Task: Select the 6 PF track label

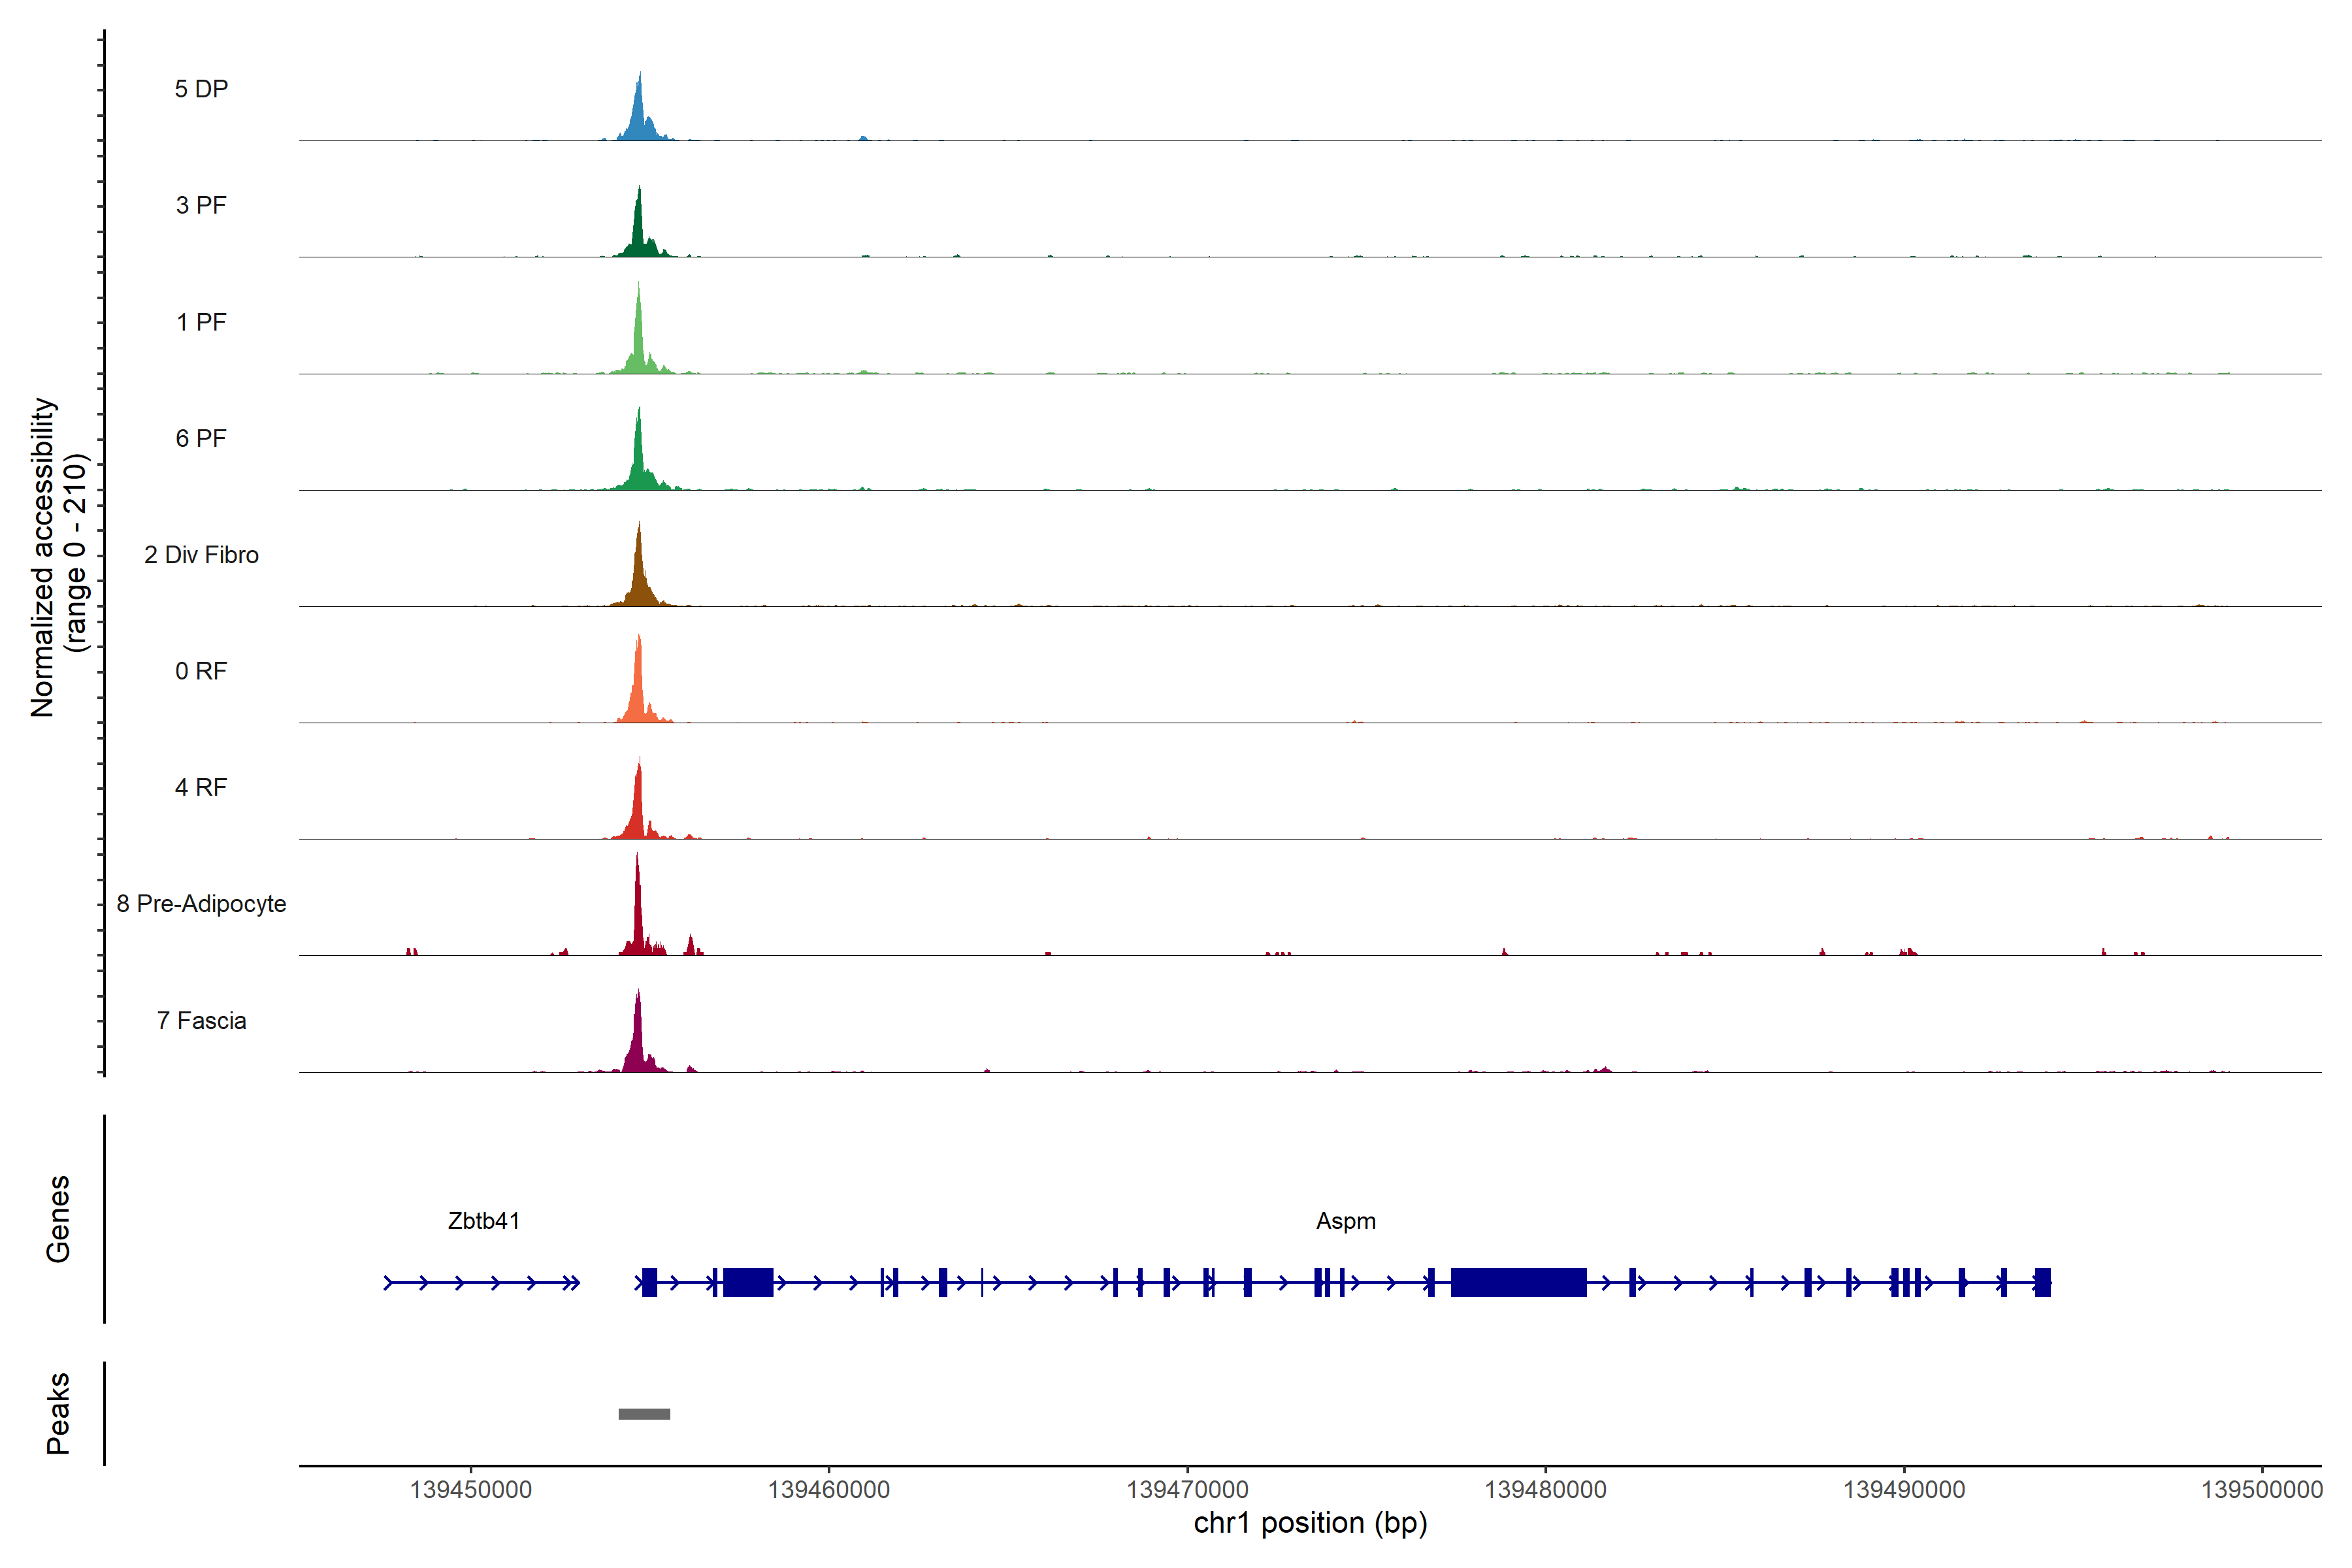Action: coord(201,438)
